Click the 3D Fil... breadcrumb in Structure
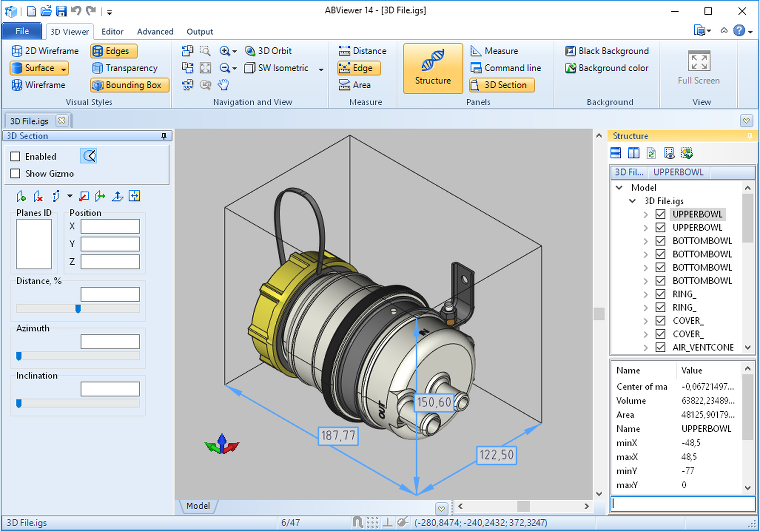760x531 pixels. coord(629,172)
